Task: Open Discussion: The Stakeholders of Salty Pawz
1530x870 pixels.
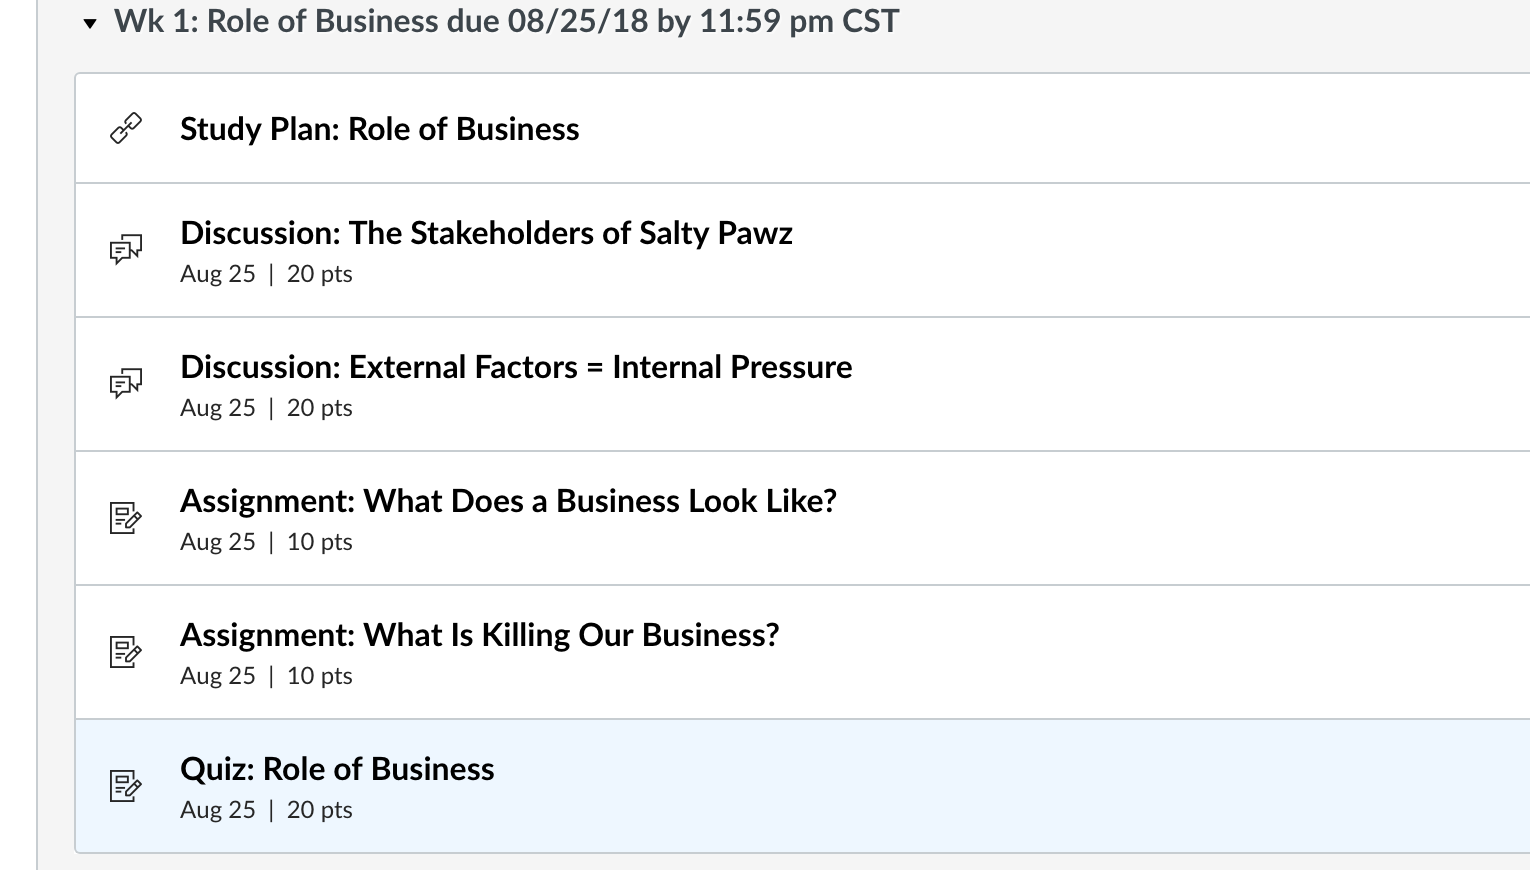Action: 486,233
